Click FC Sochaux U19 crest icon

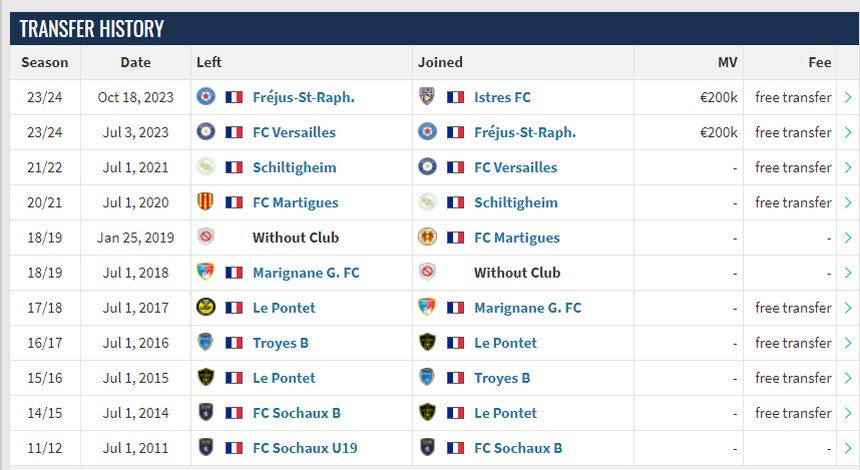(206, 447)
